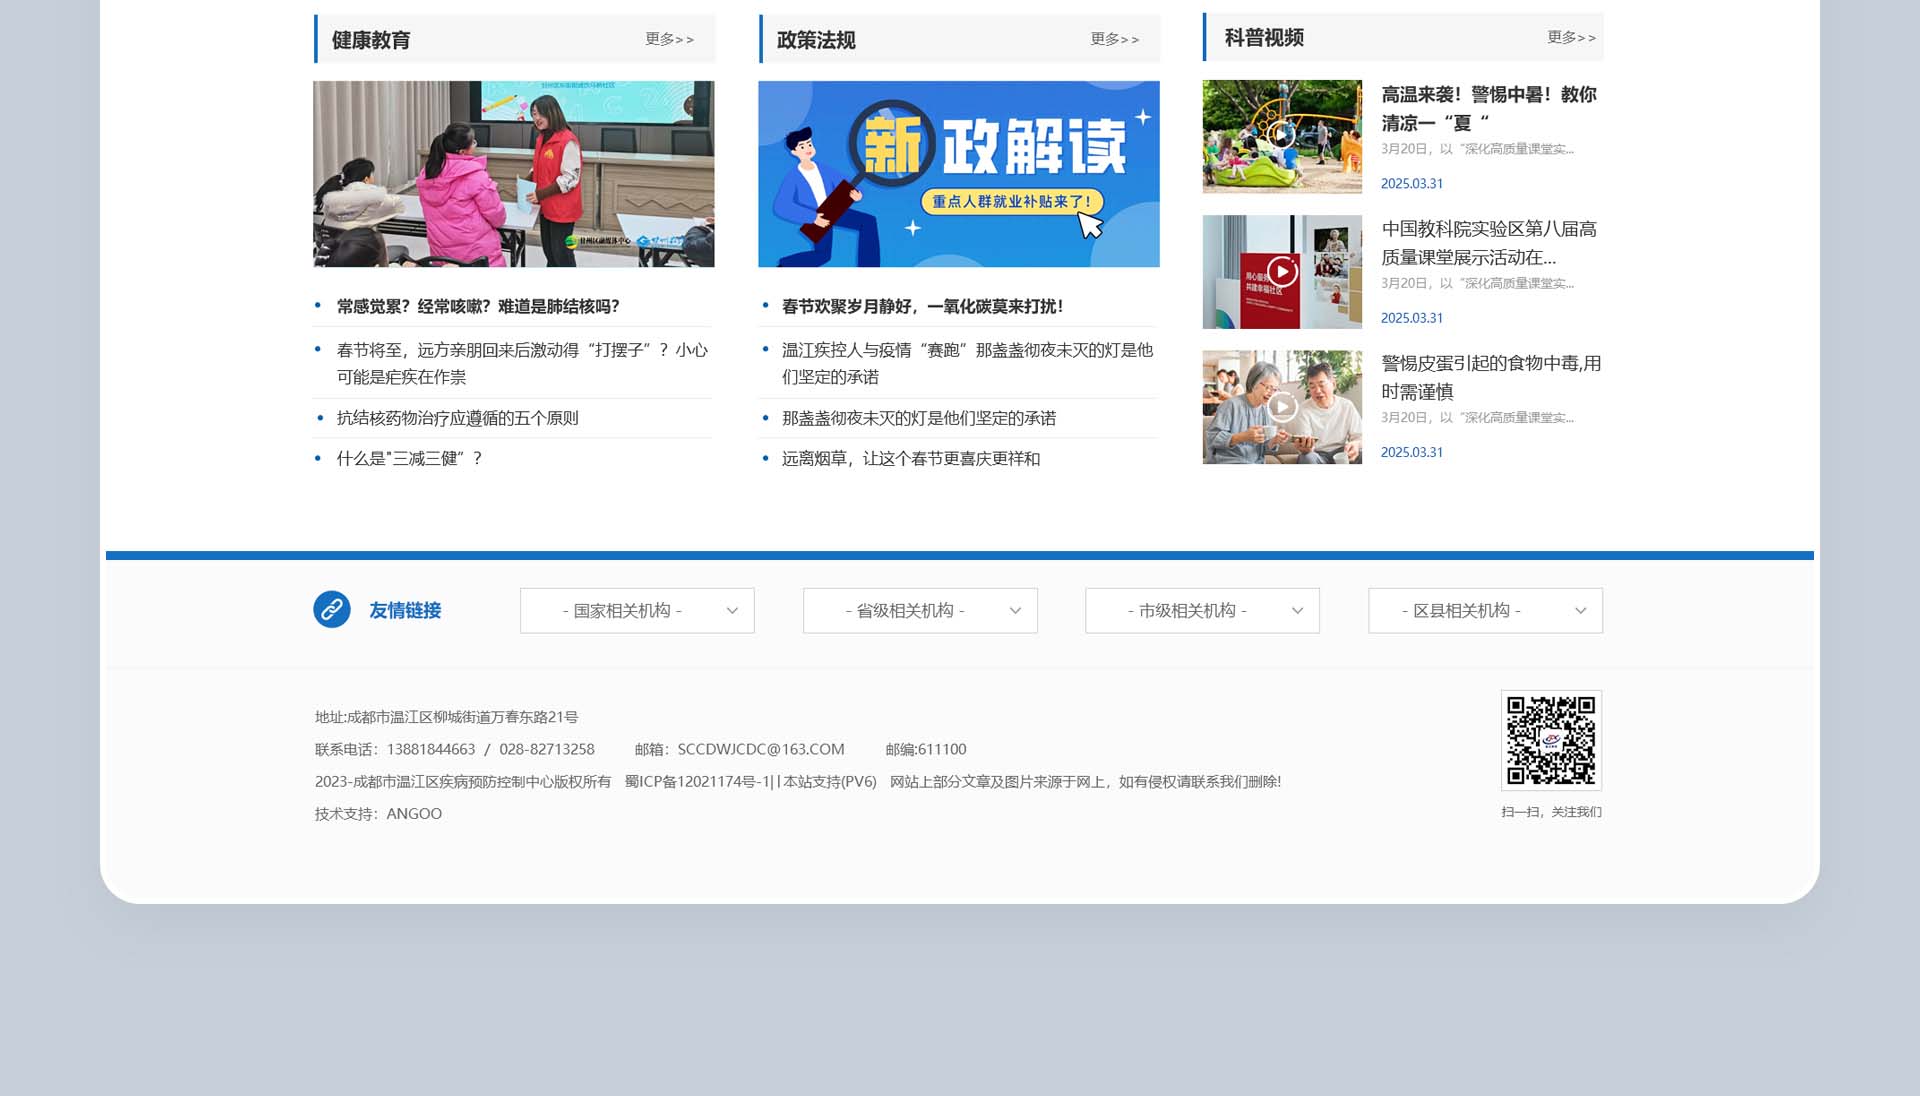
Task: Click 更多 in the 政策法规 section
Action: click(x=1114, y=39)
